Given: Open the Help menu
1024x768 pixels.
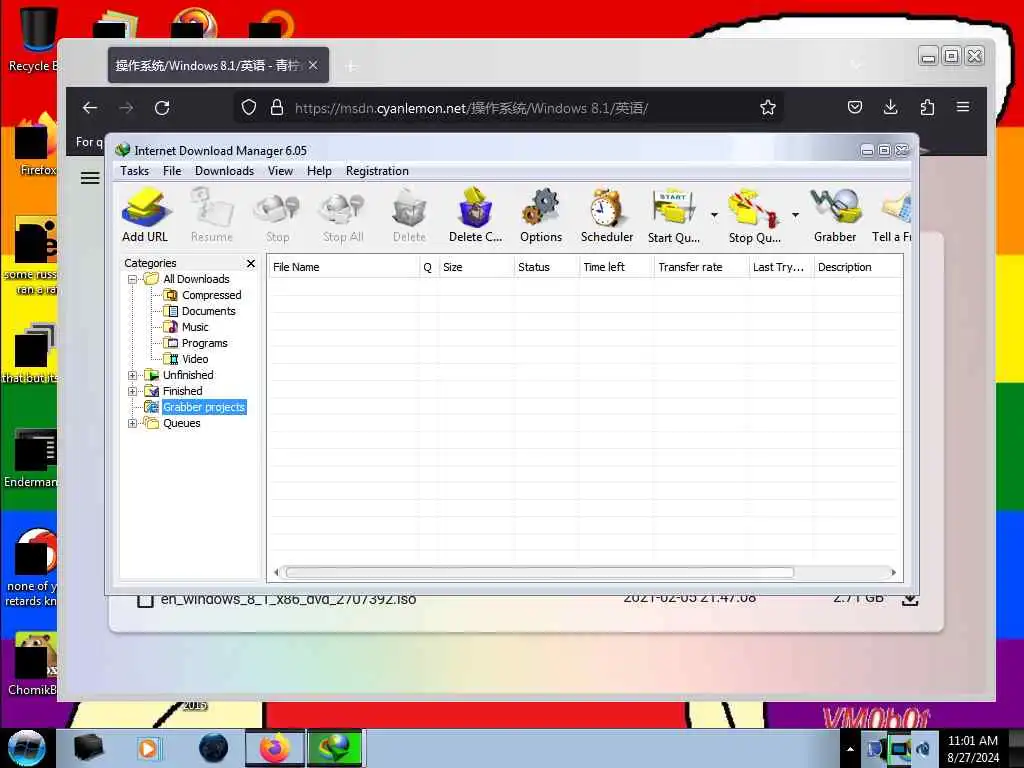Looking at the screenshot, I should (319, 171).
